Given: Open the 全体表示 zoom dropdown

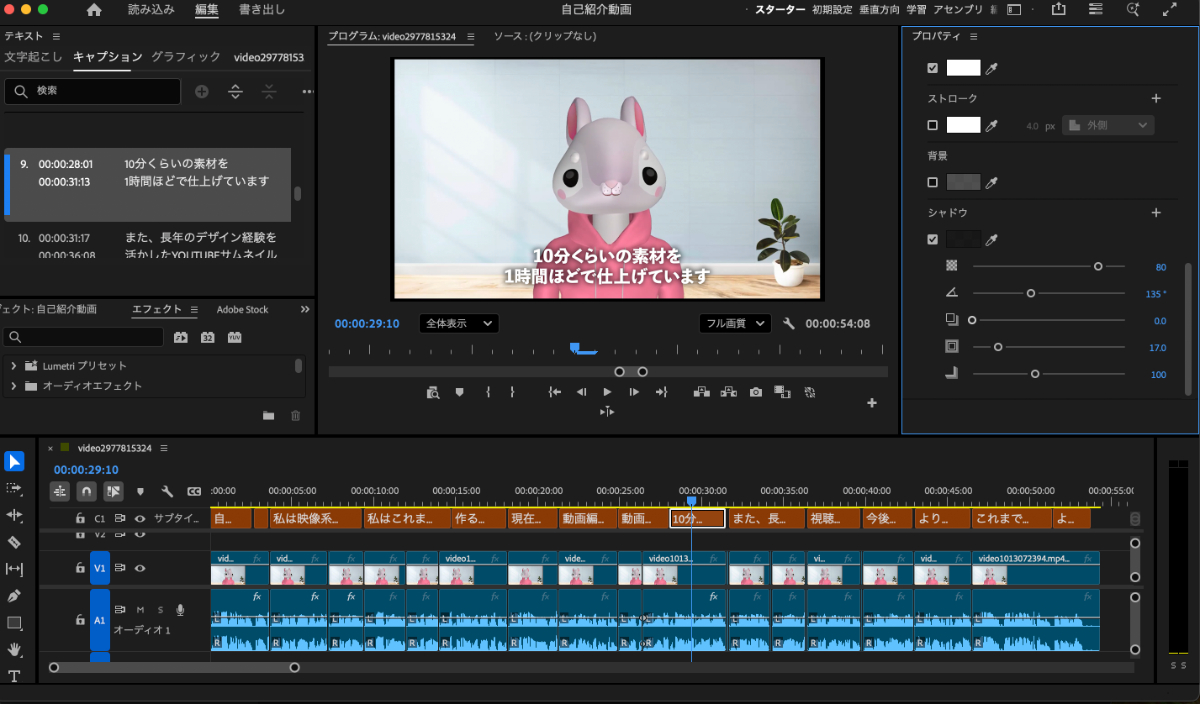Looking at the screenshot, I should (459, 324).
